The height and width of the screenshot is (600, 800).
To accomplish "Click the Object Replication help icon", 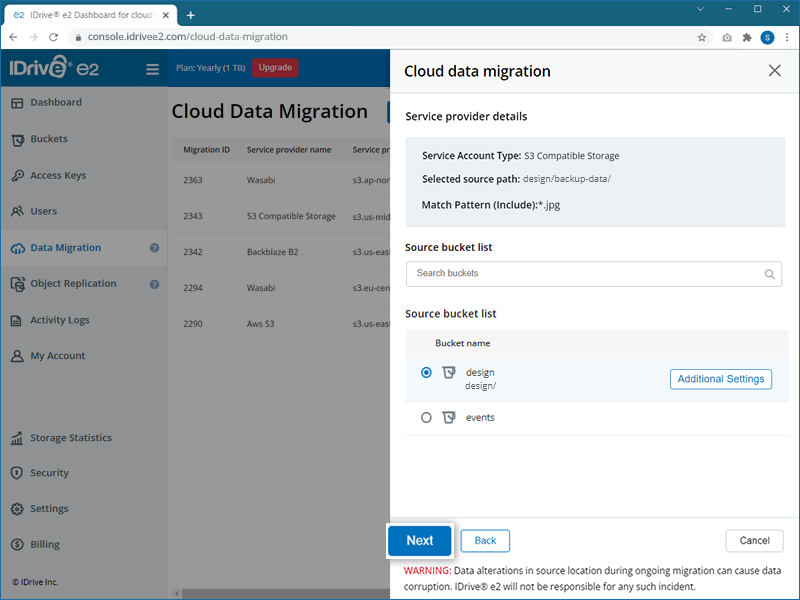I will click(155, 284).
